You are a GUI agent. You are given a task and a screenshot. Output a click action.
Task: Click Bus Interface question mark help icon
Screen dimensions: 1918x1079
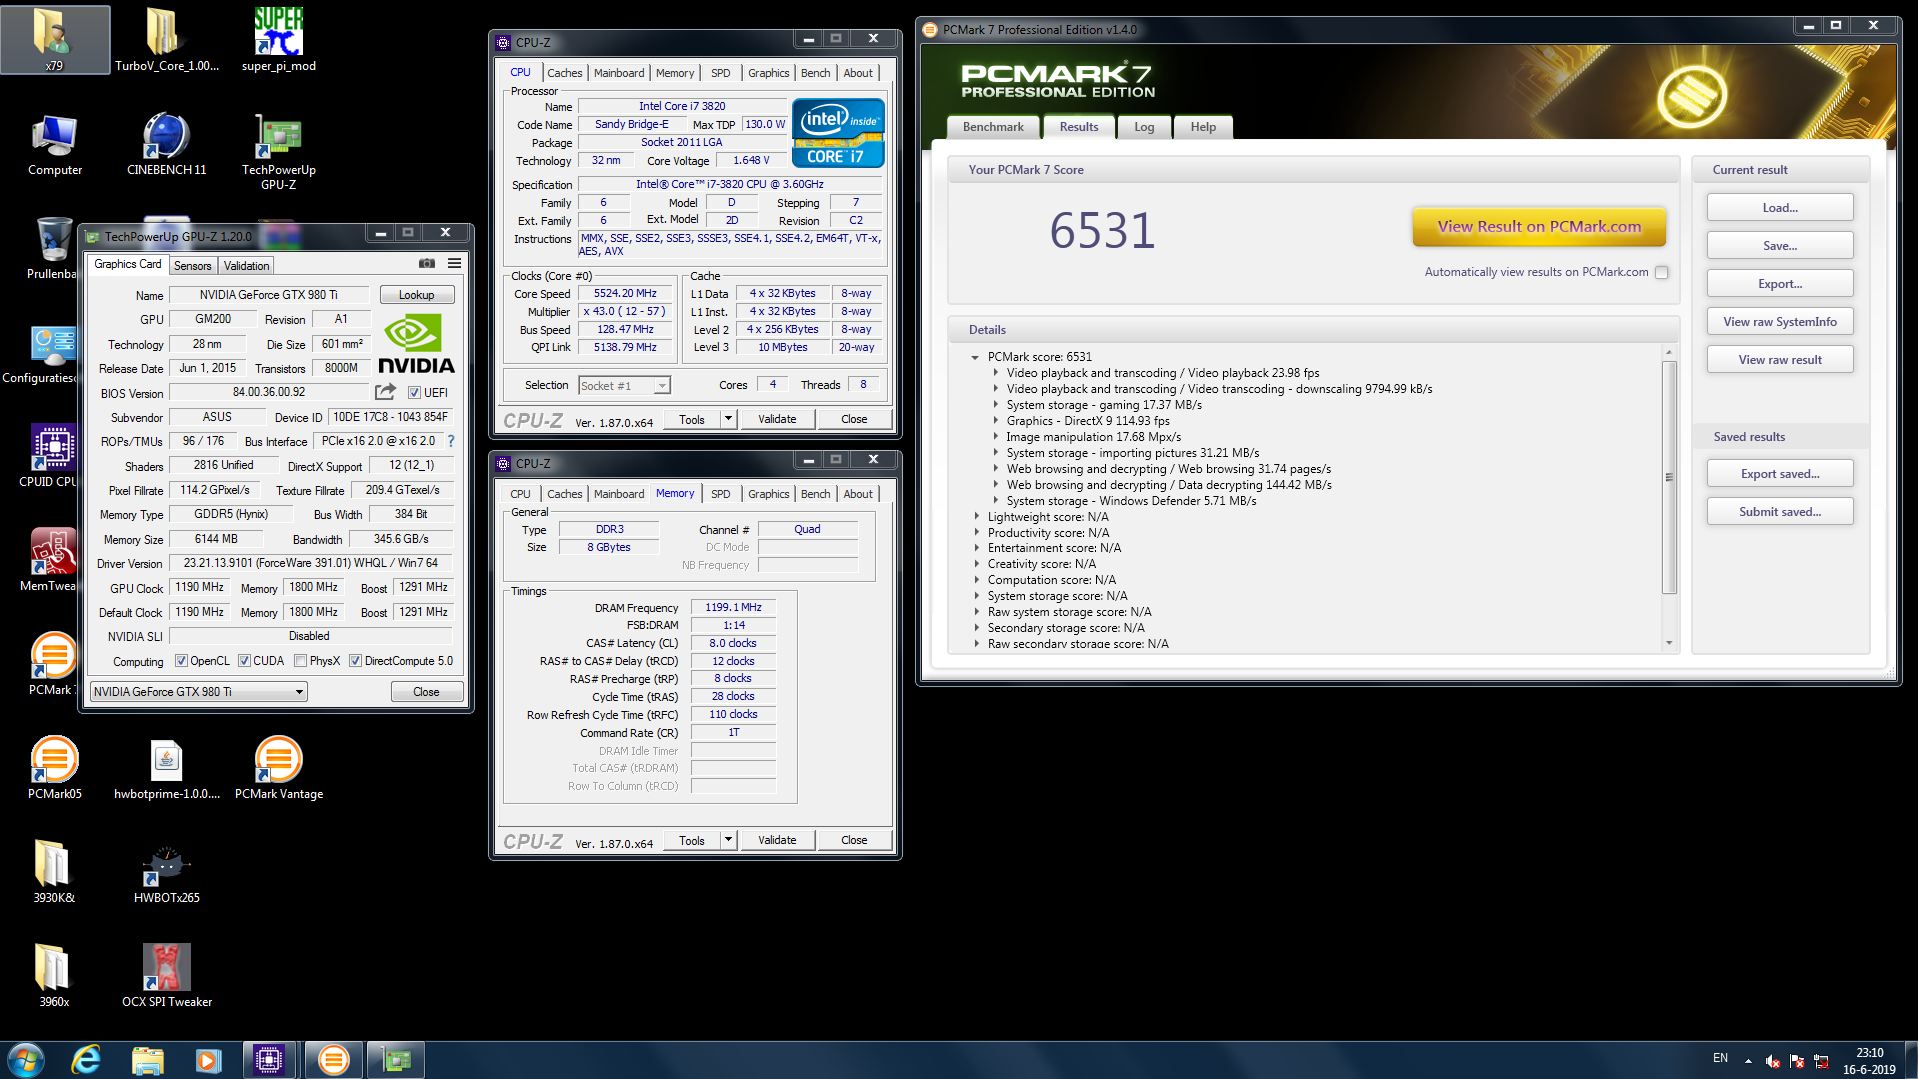pyautogui.click(x=450, y=441)
